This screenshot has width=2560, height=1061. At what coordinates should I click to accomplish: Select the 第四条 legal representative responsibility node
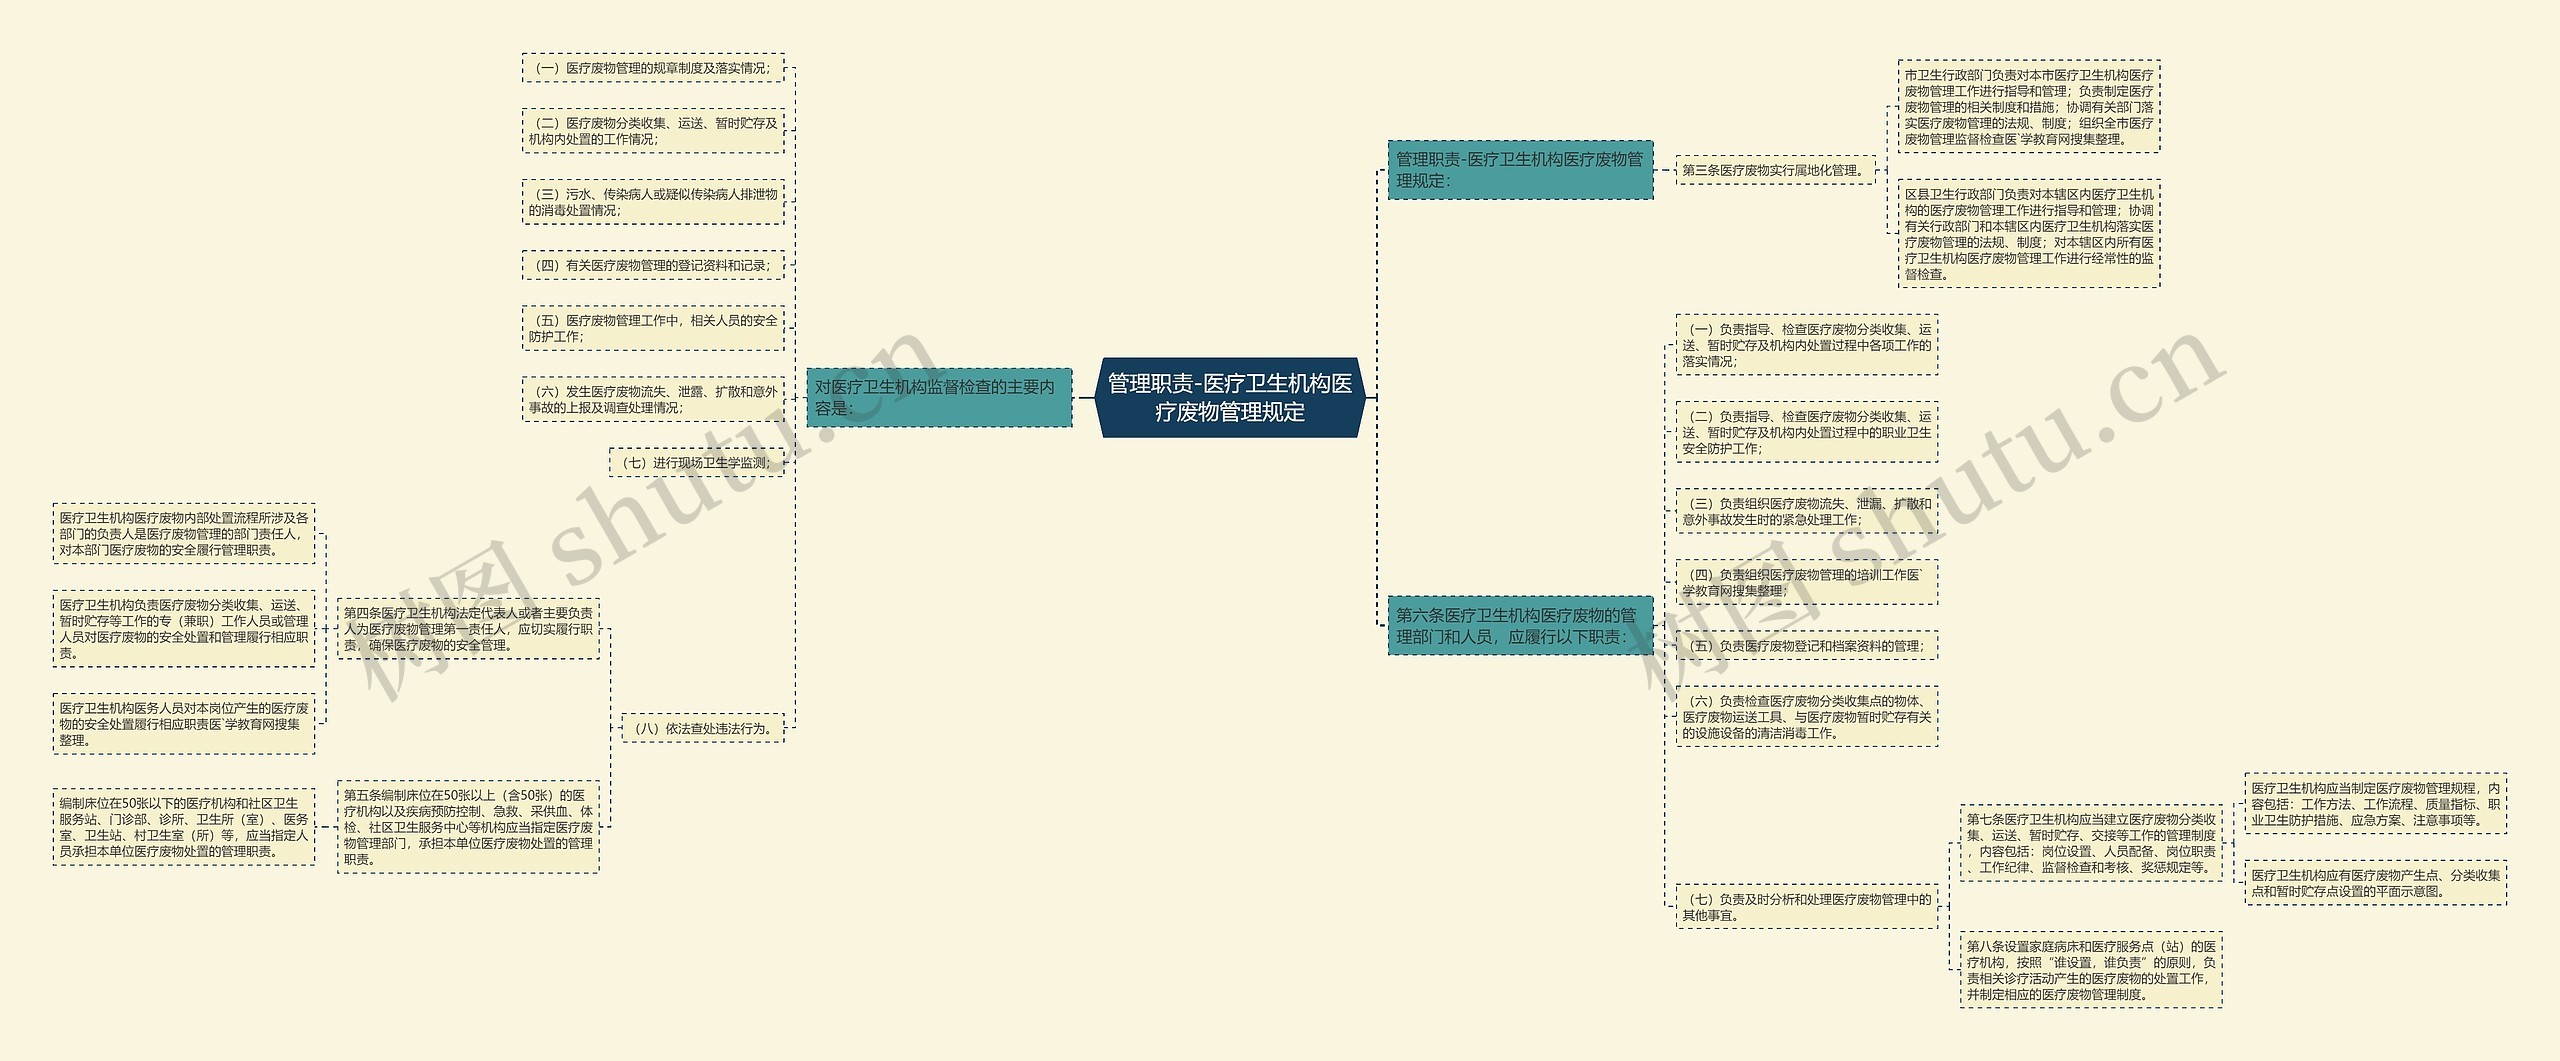point(468,630)
